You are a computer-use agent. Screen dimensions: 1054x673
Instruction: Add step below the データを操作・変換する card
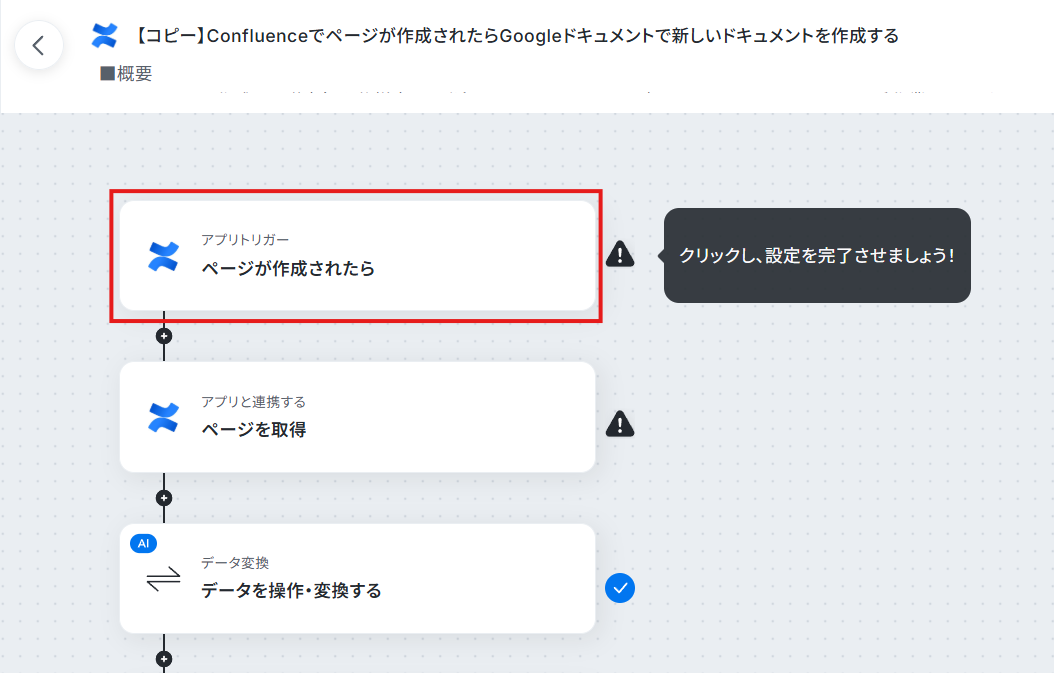(x=164, y=659)
